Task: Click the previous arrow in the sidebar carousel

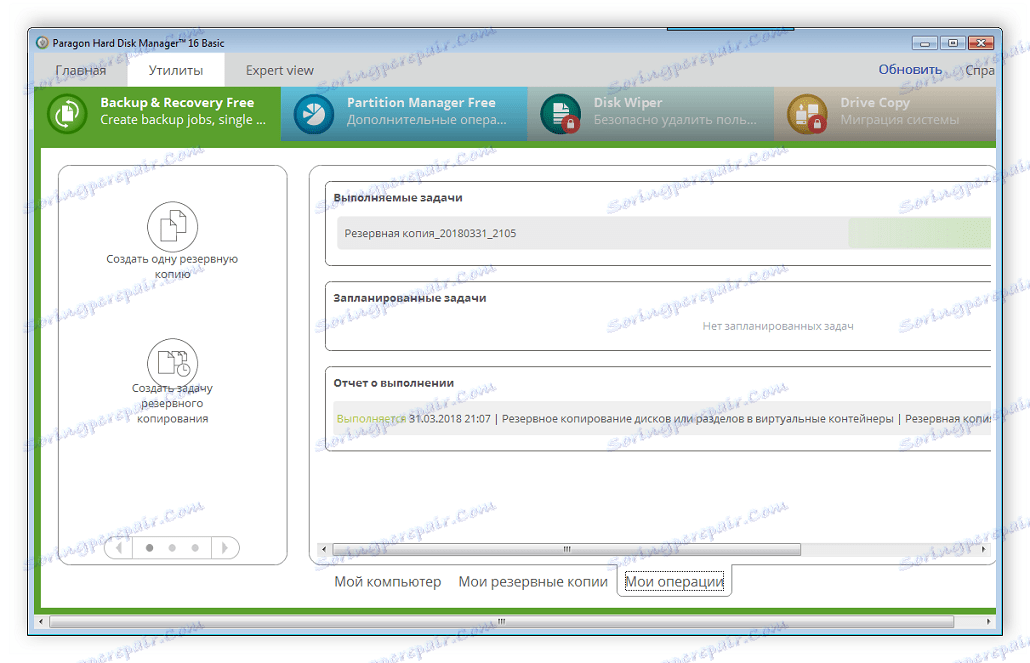Action: (120, 548)
